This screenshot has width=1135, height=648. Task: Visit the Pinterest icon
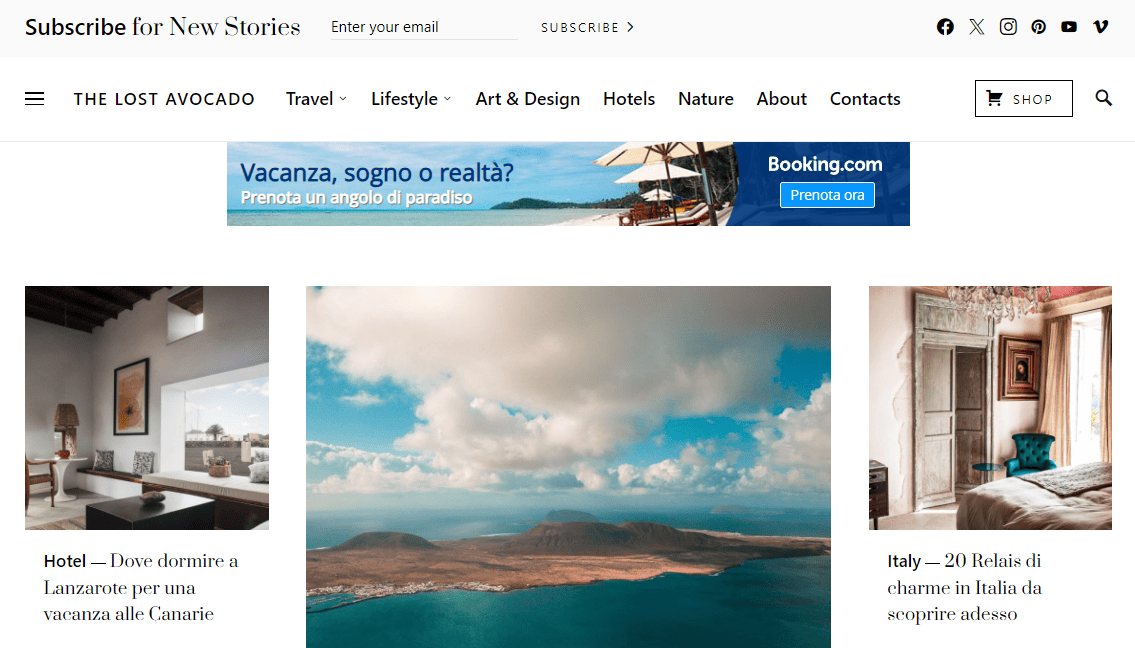1038,26
